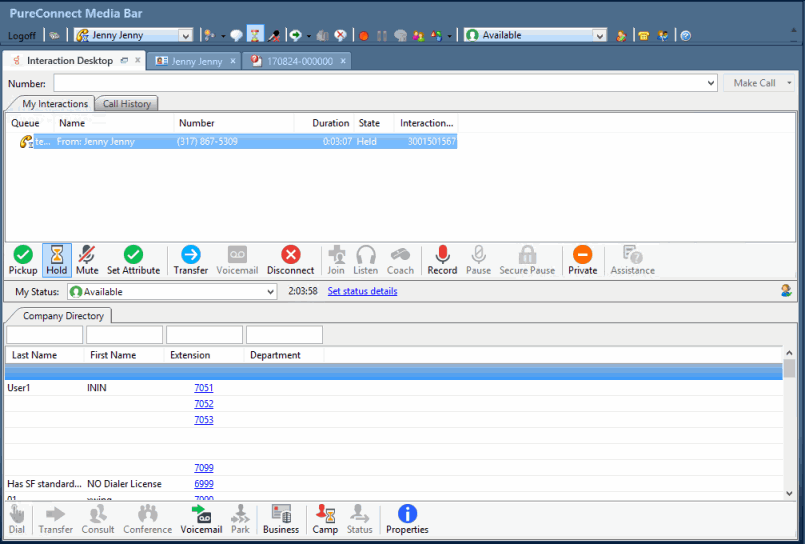Open Properties in the directory toolbar
Image resolution: width=805 pixels, height=544 pixels.
[x=407, y=519]
